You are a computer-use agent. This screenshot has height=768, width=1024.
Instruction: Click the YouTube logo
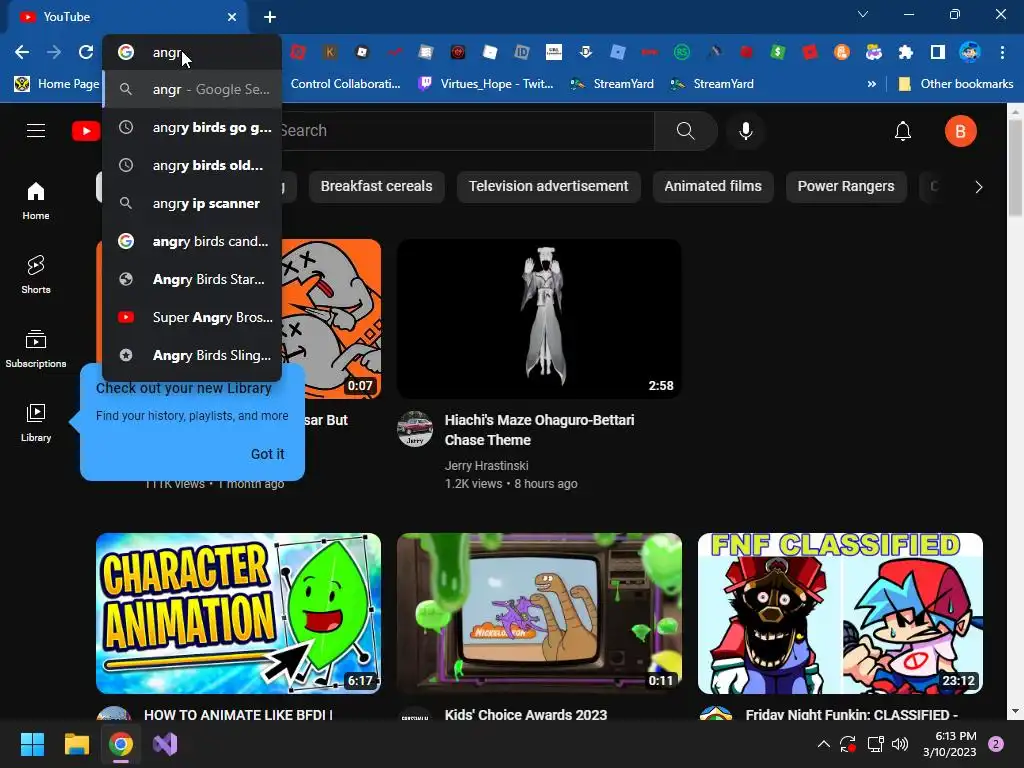[x=86, y=131]
